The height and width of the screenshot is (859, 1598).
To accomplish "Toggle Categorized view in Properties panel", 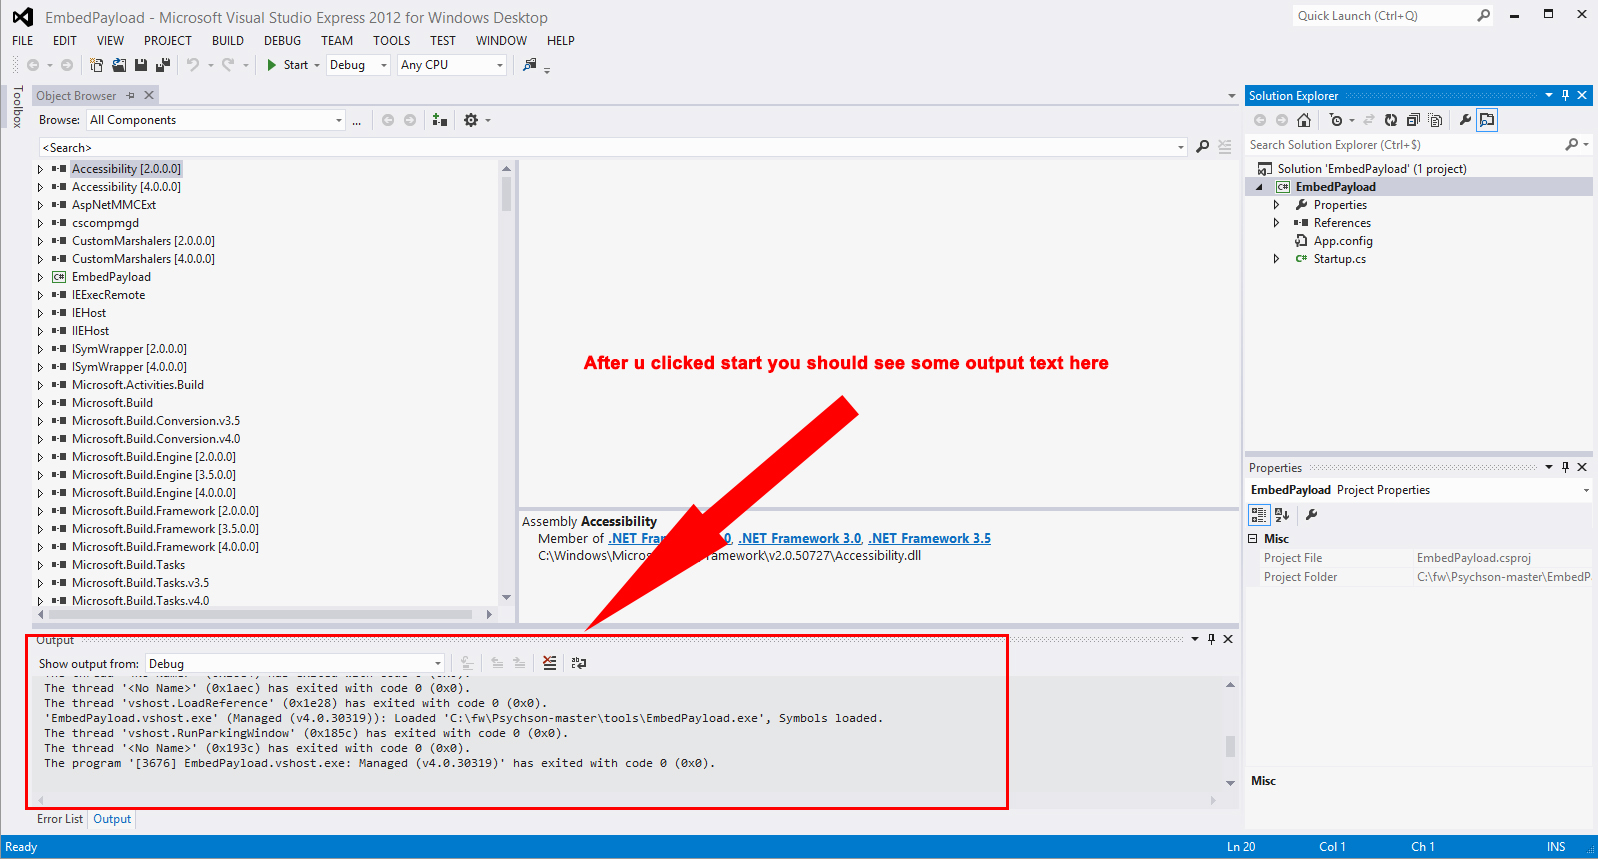I will tap(1259, 515).
